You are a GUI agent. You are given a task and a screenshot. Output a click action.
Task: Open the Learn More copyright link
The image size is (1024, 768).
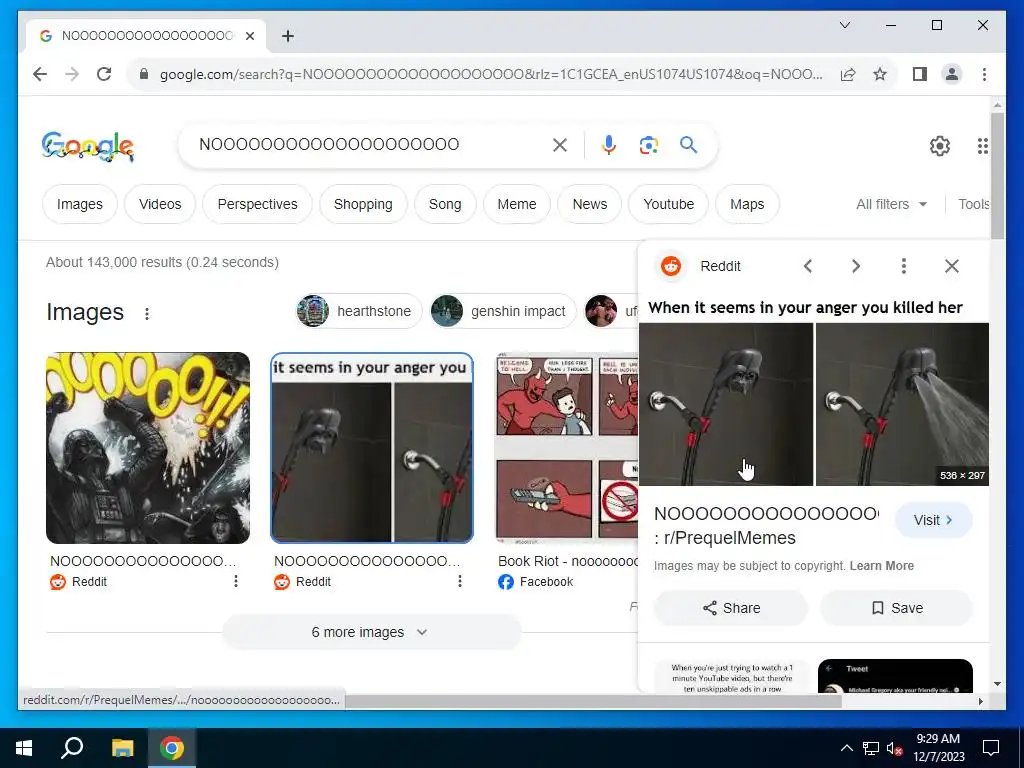(x=881, y=566)
